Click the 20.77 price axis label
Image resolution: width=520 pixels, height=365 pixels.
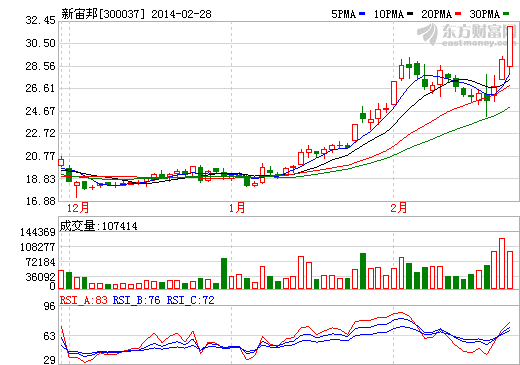point(41,156)
